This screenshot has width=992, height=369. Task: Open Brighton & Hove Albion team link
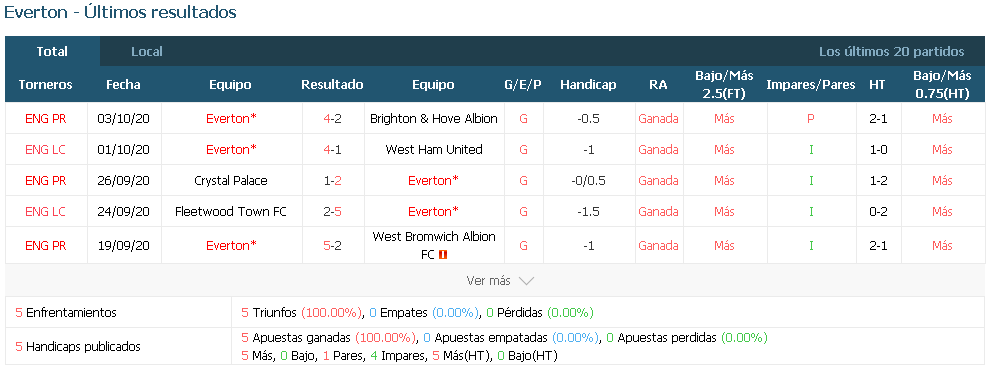(x=434, y=118)
